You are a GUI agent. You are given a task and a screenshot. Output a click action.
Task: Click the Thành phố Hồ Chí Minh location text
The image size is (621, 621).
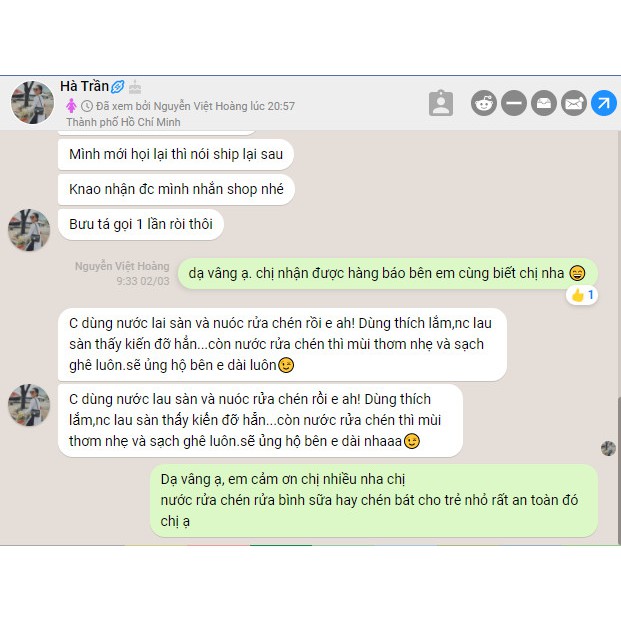(x=123, y=122)
